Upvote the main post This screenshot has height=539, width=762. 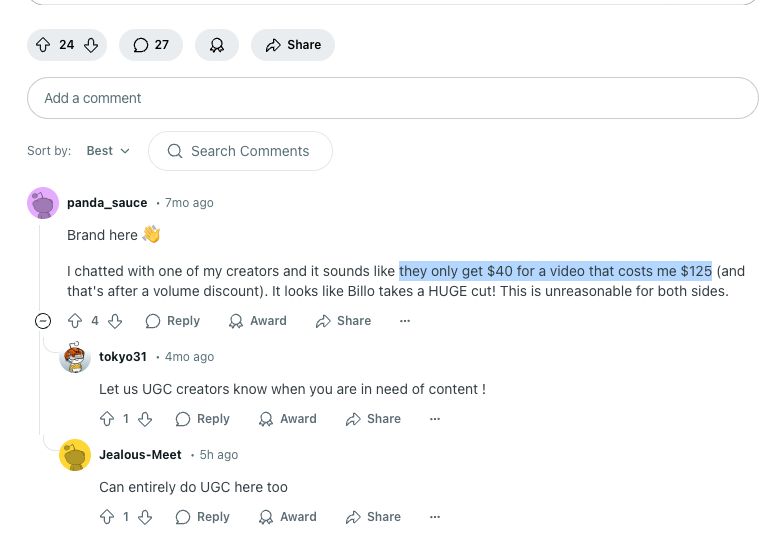click(x=43, y=45)
